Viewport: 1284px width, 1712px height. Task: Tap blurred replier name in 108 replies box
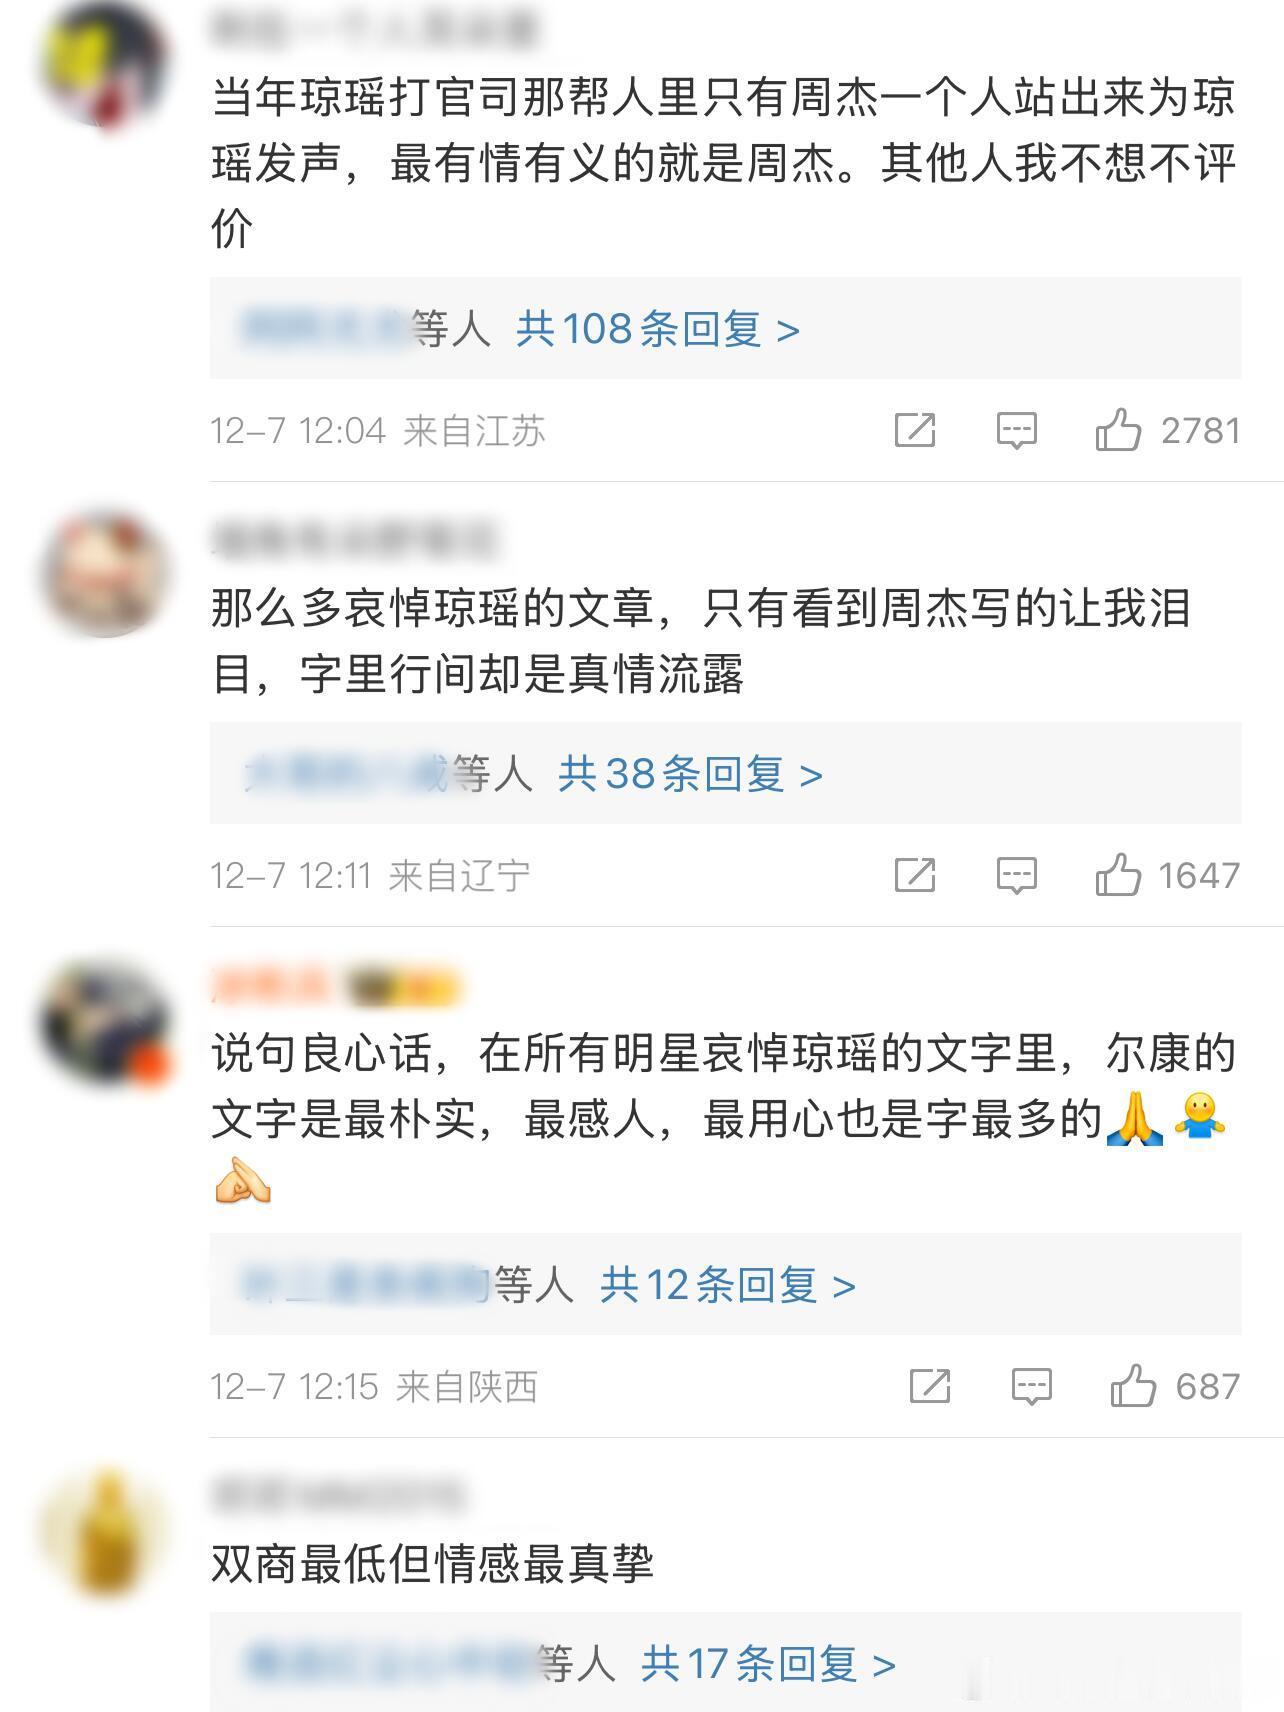tap(327, 328)
